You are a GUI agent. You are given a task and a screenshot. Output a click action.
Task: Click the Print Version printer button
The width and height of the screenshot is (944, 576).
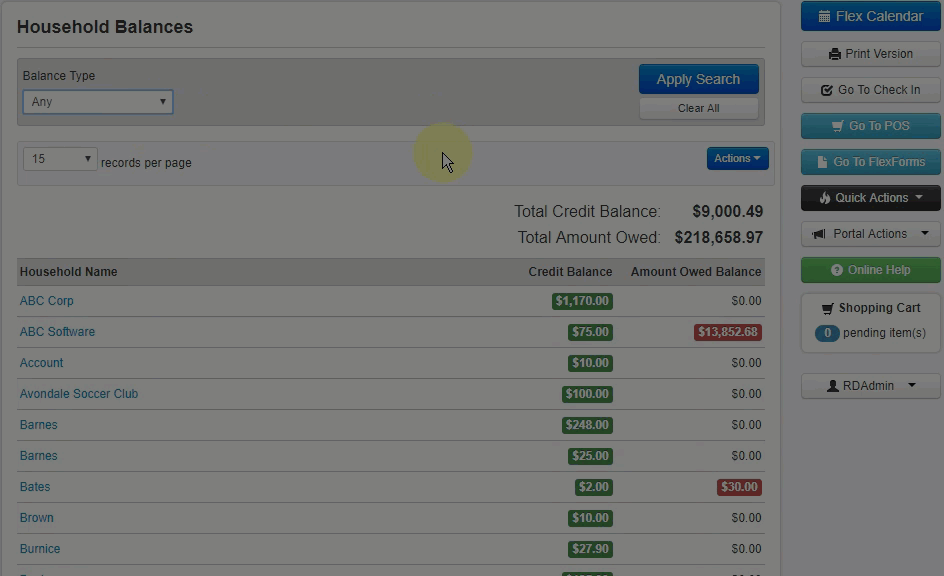click(870, 54)
